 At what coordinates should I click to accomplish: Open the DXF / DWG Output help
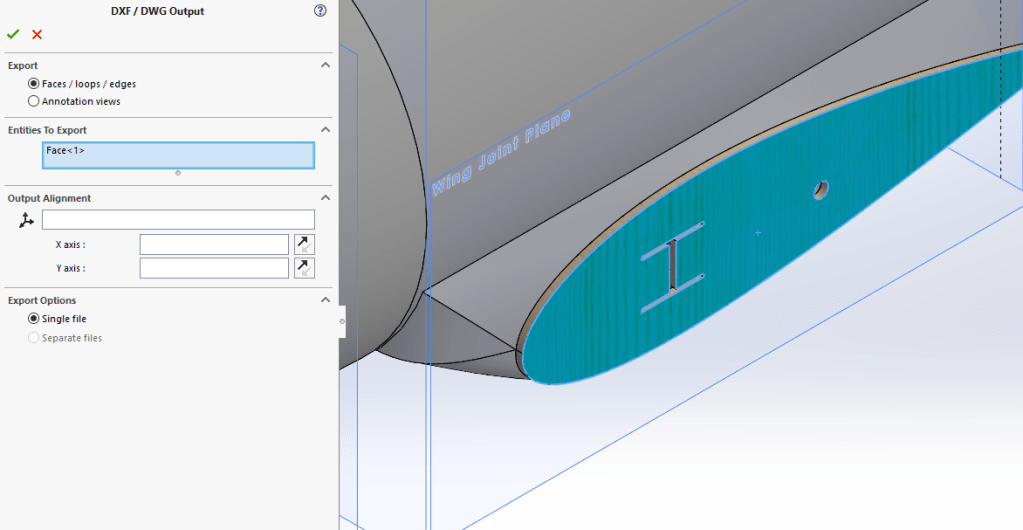point(320,11)
